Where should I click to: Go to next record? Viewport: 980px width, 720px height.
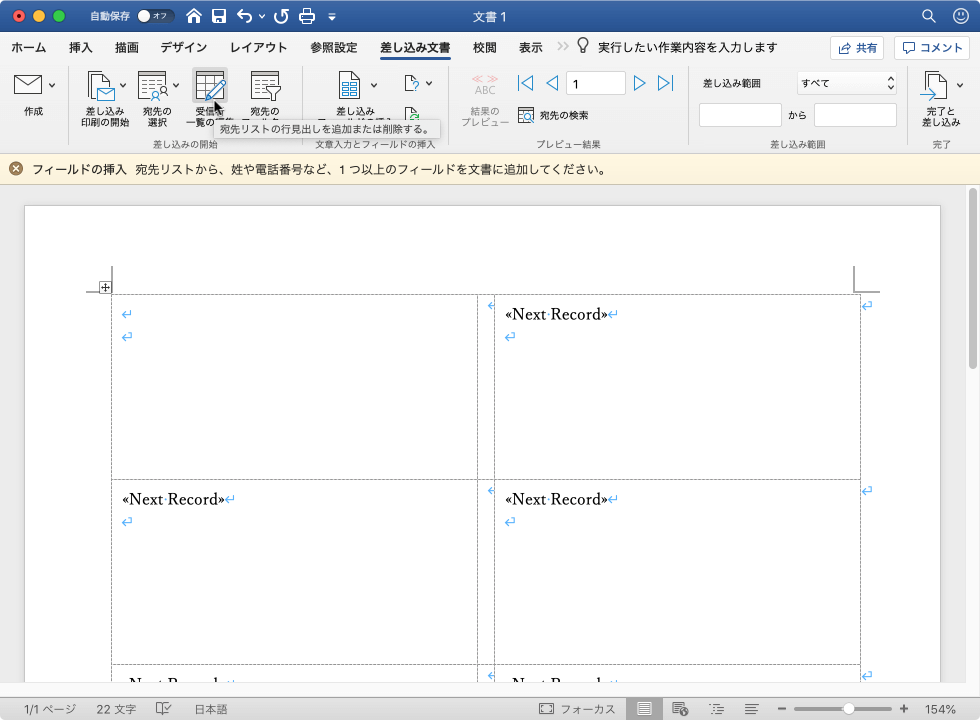[x=639, y=83]
